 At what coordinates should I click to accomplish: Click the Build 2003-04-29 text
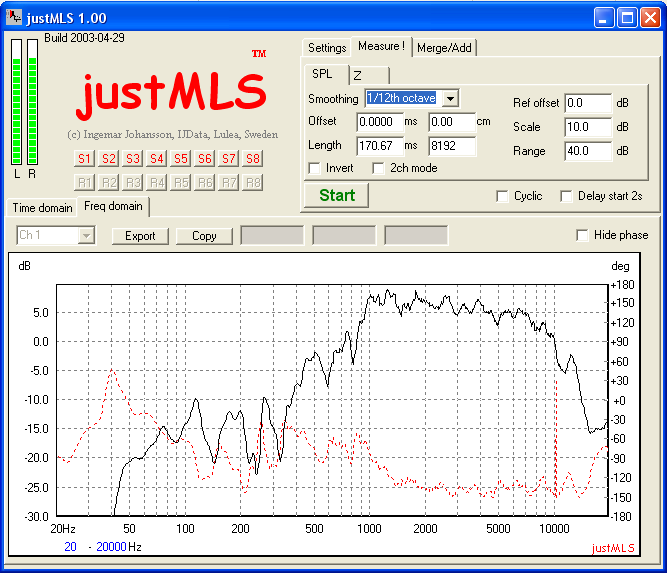pyautogui.click(x=84, y=38)
